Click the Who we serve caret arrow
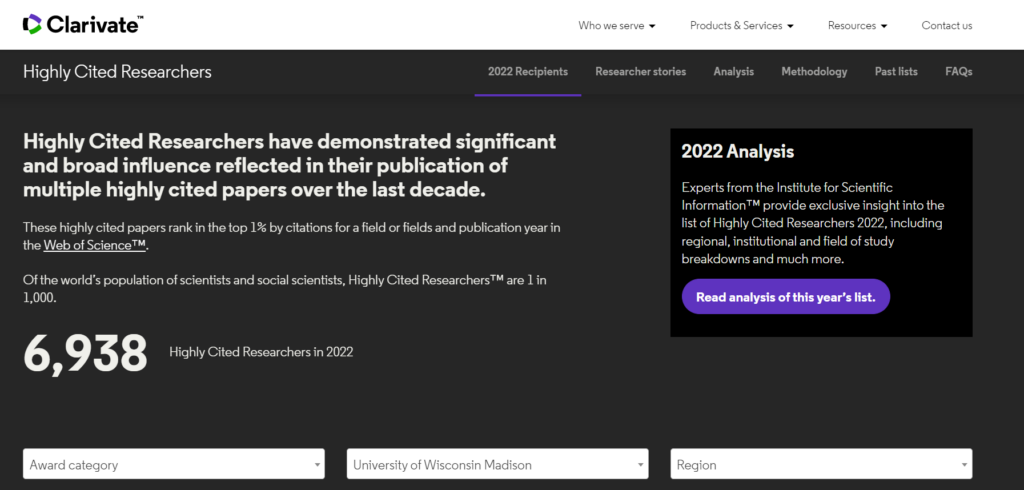1024x490 pixels. click(652, 26)
